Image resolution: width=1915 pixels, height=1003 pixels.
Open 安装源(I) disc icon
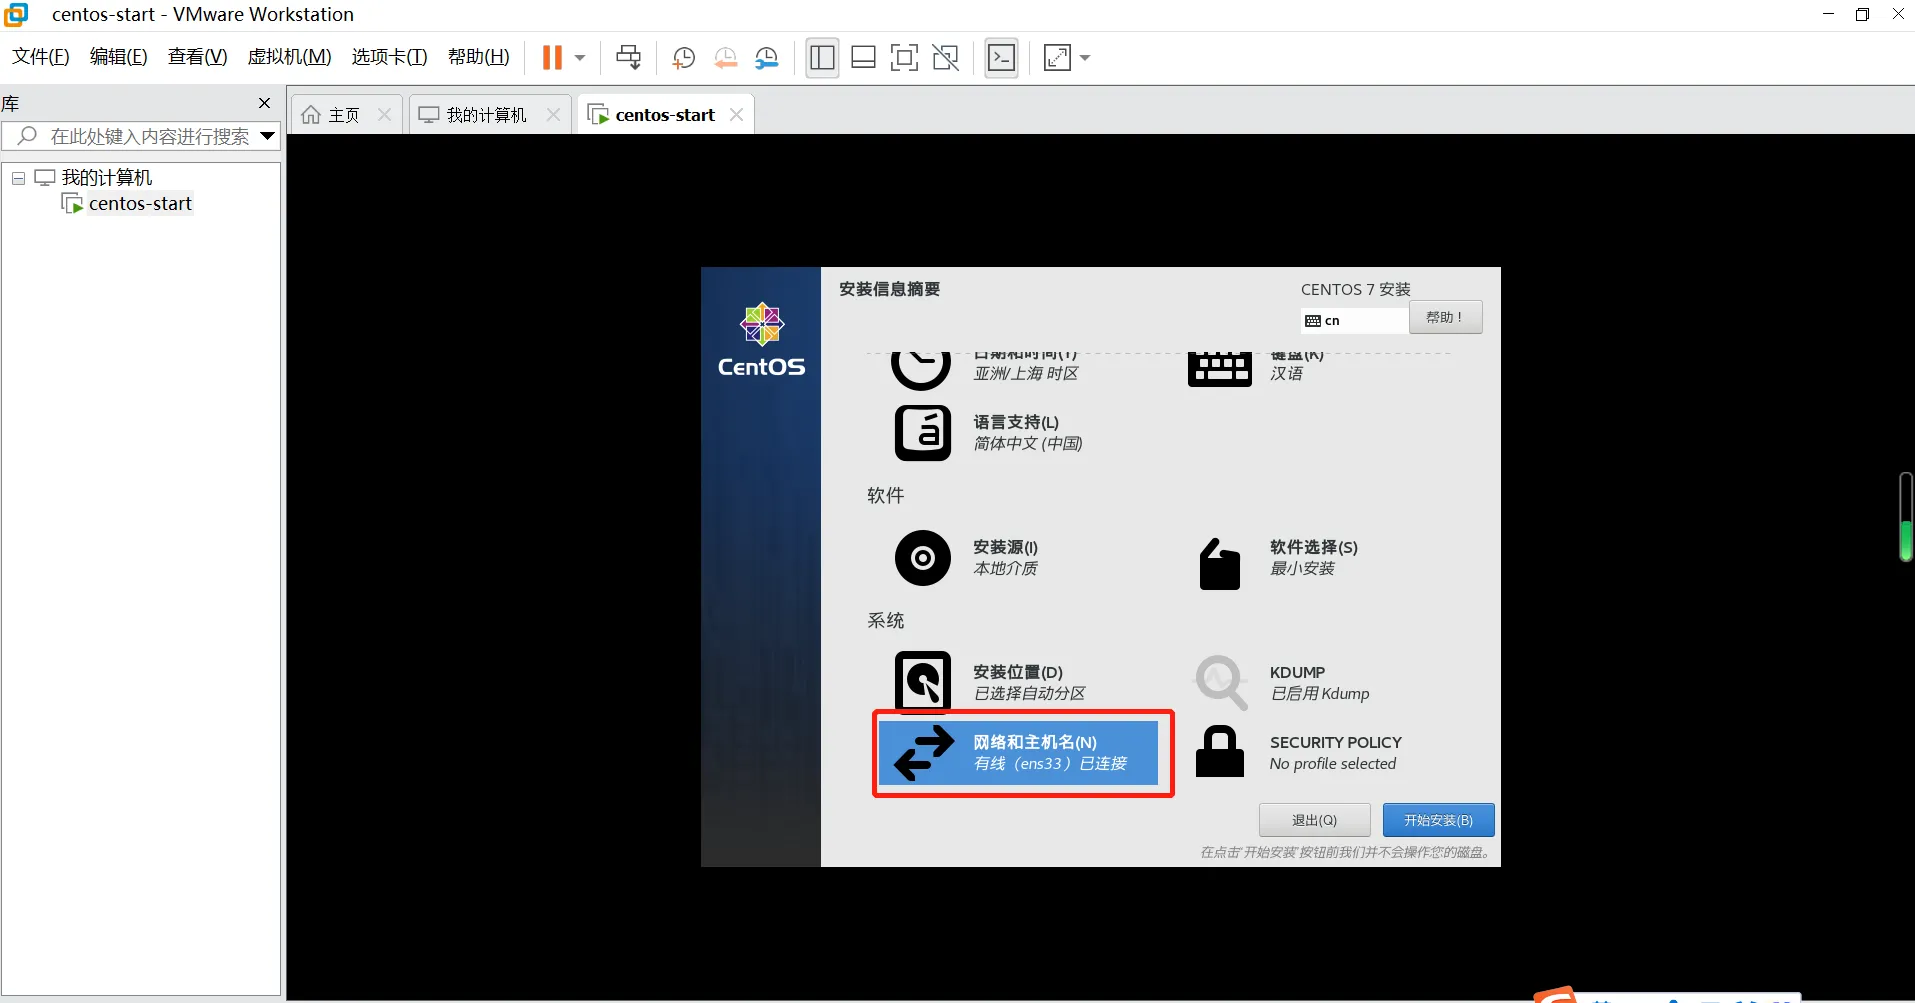coord(922,558)
